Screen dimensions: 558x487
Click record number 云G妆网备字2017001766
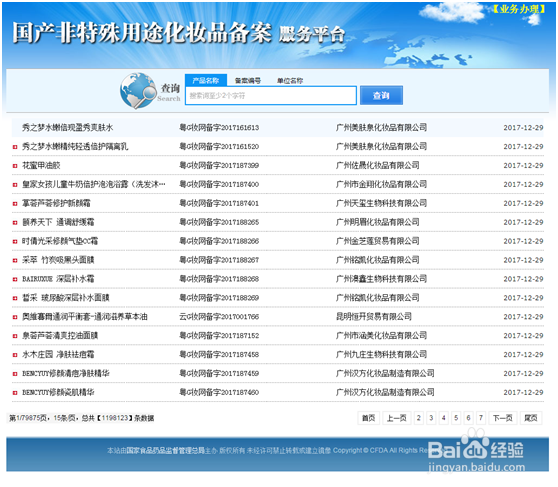[219, 317]
